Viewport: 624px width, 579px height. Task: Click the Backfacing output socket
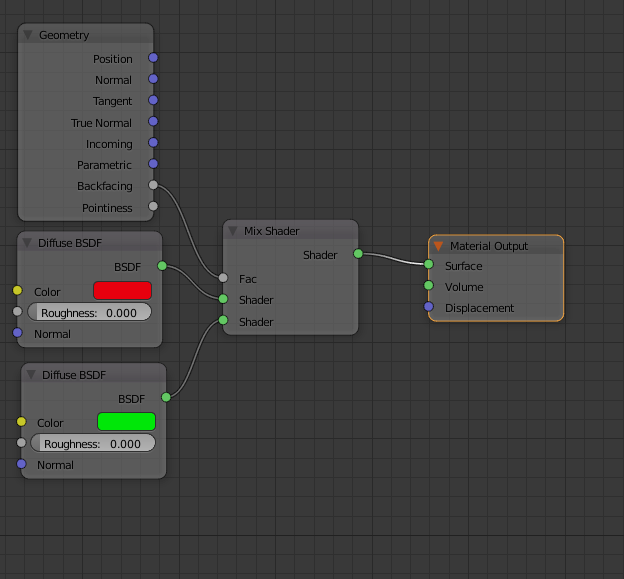click(x=153, y=185)
